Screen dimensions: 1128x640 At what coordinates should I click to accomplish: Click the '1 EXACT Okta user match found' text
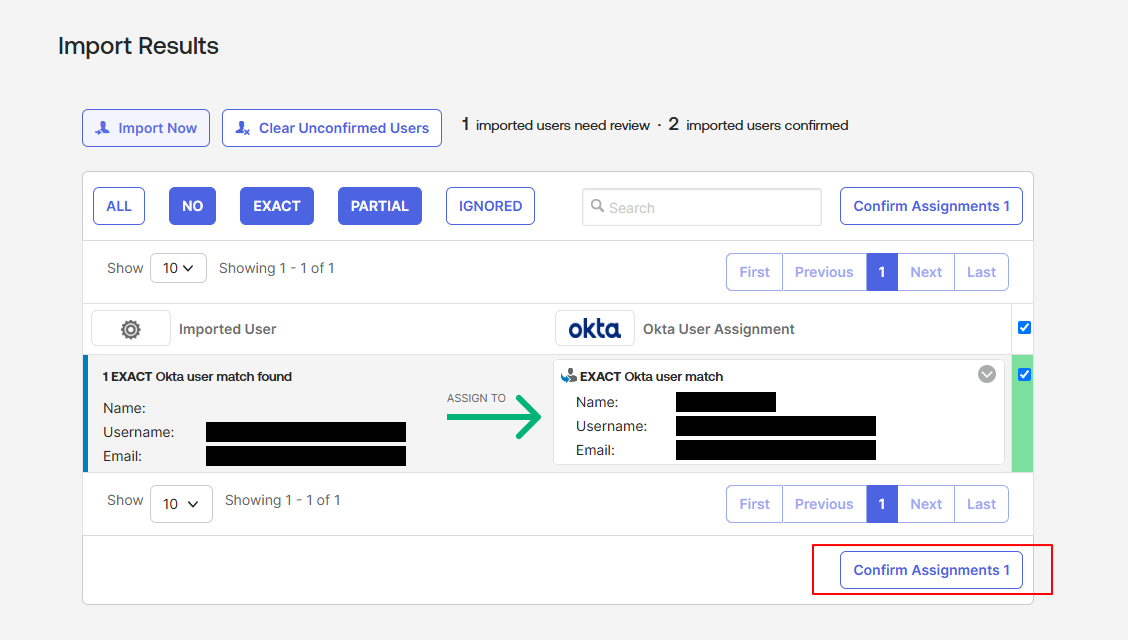pos(197,377)
